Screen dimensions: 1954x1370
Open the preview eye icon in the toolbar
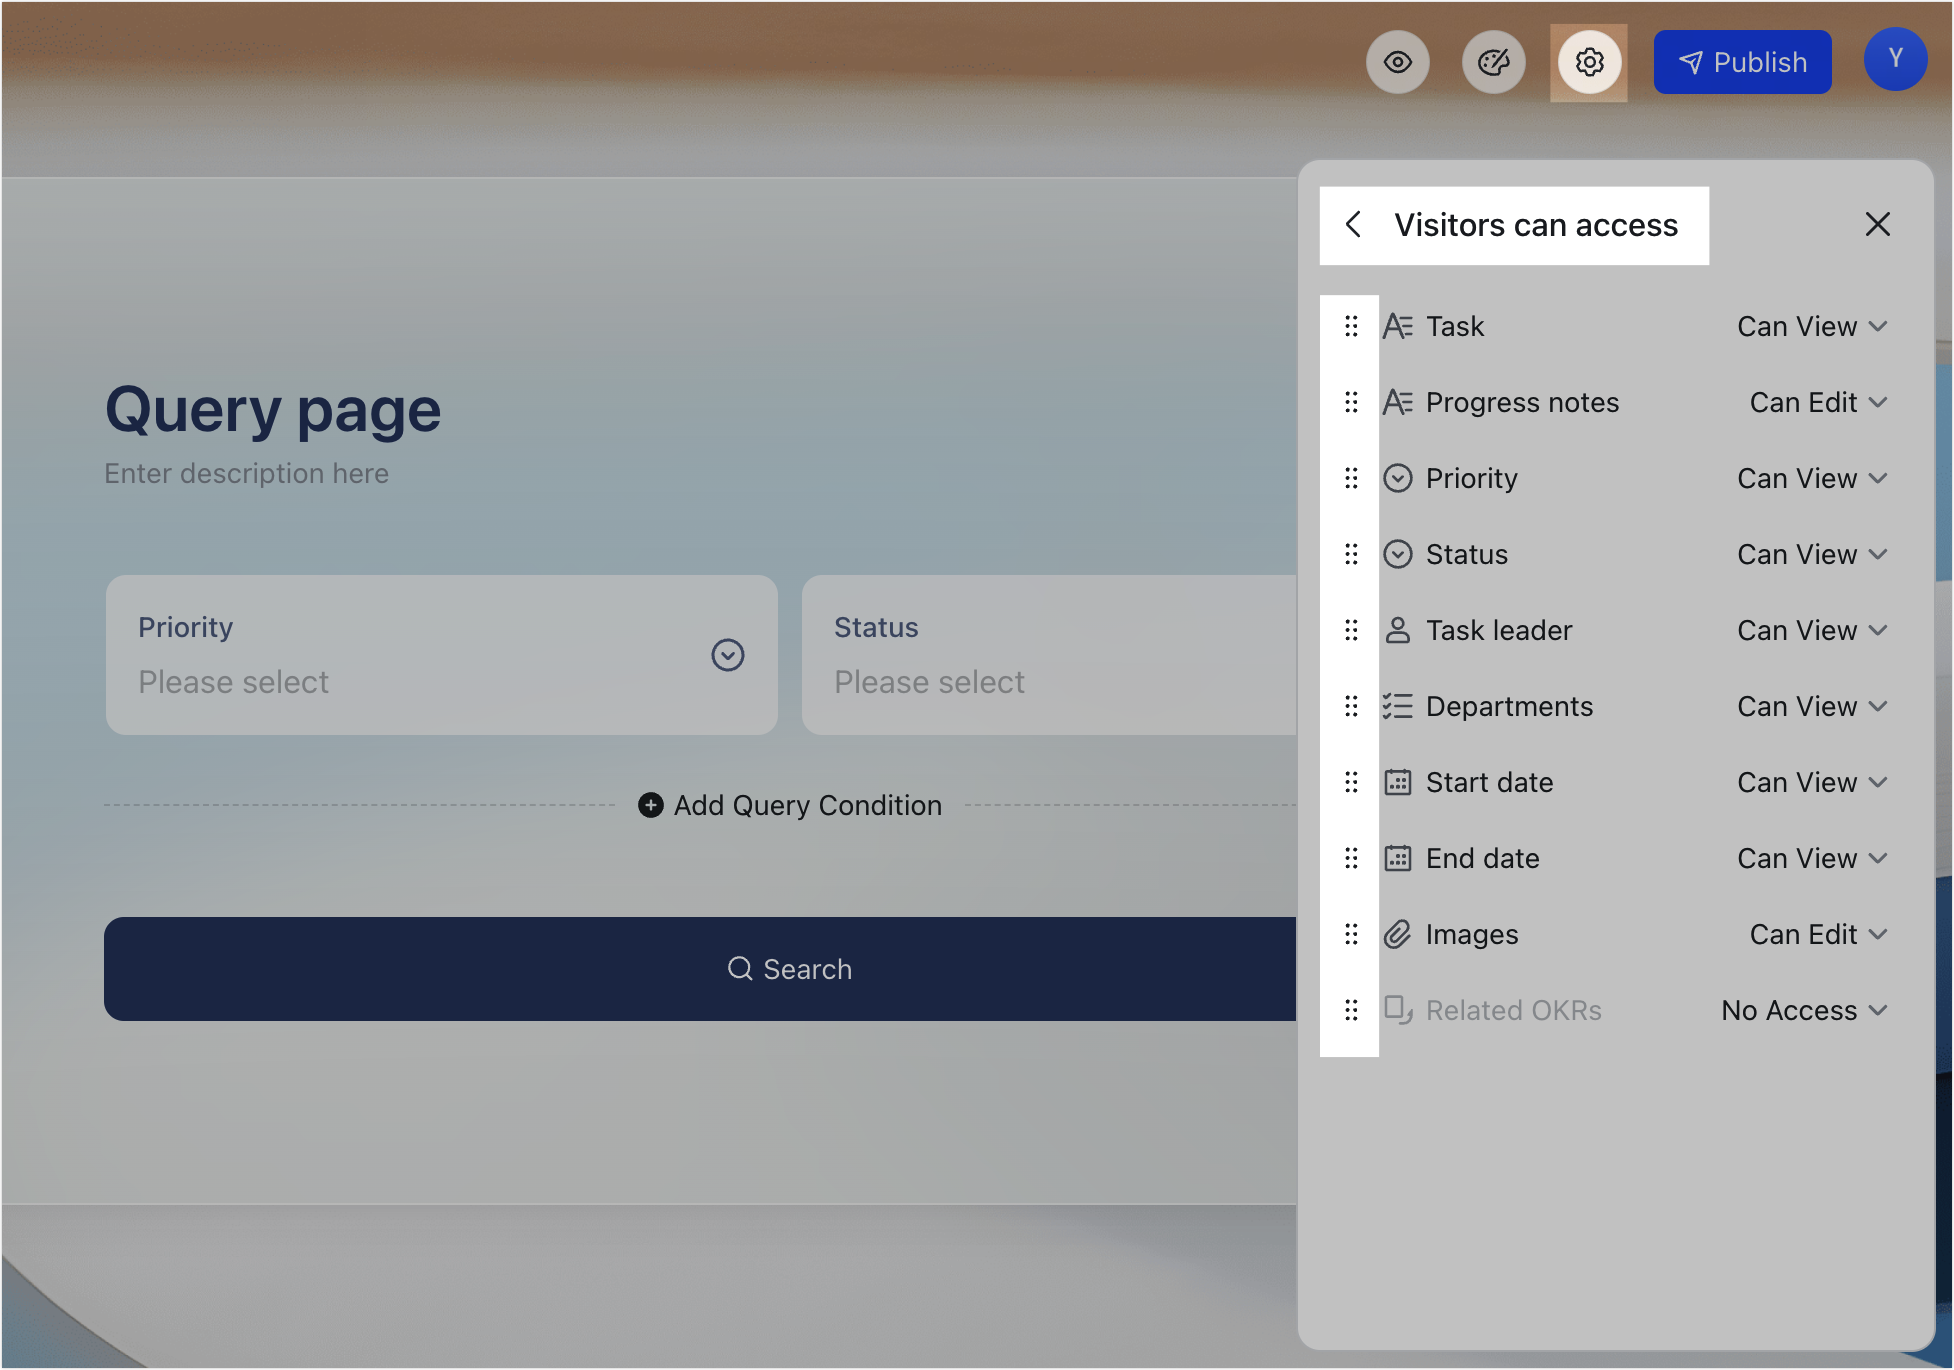tap(1398, 61)
